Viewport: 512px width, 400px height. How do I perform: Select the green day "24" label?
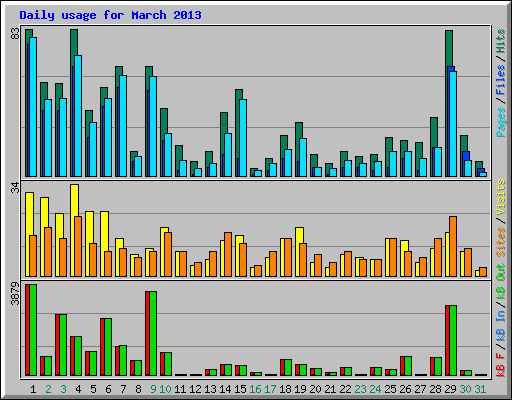[375, 389]
